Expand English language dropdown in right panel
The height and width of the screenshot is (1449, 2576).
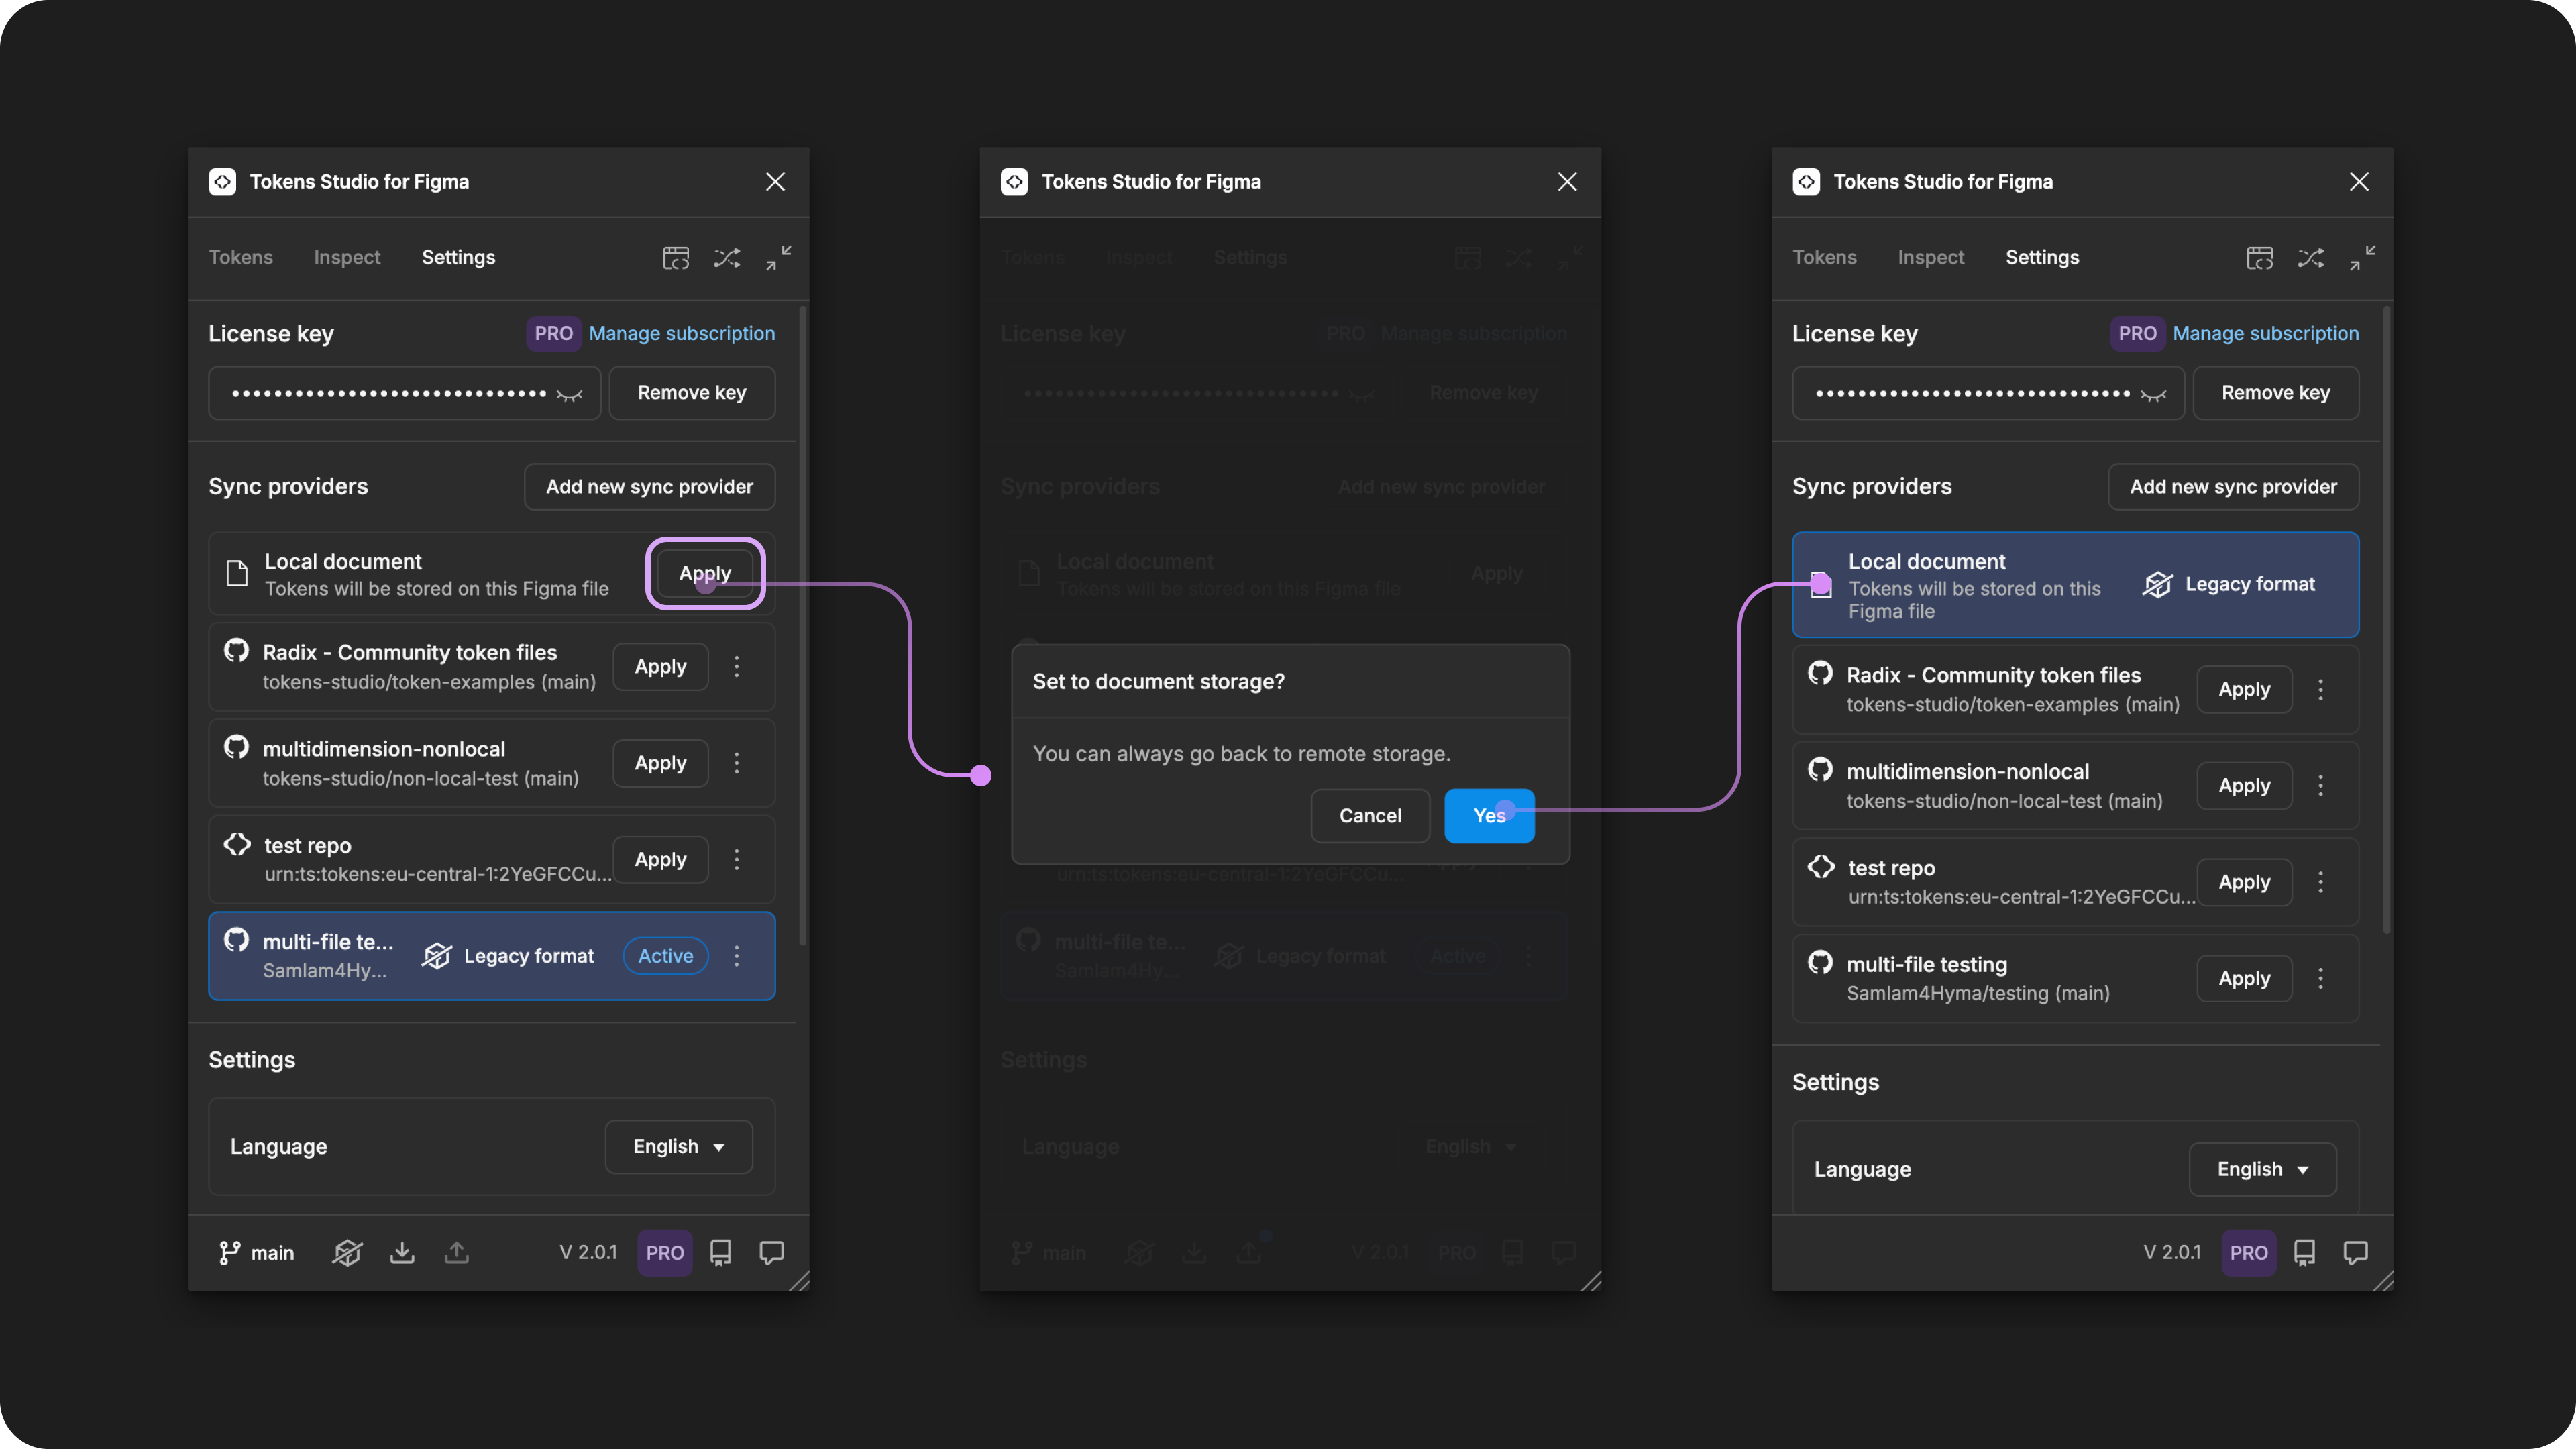pos(2263,1169)
